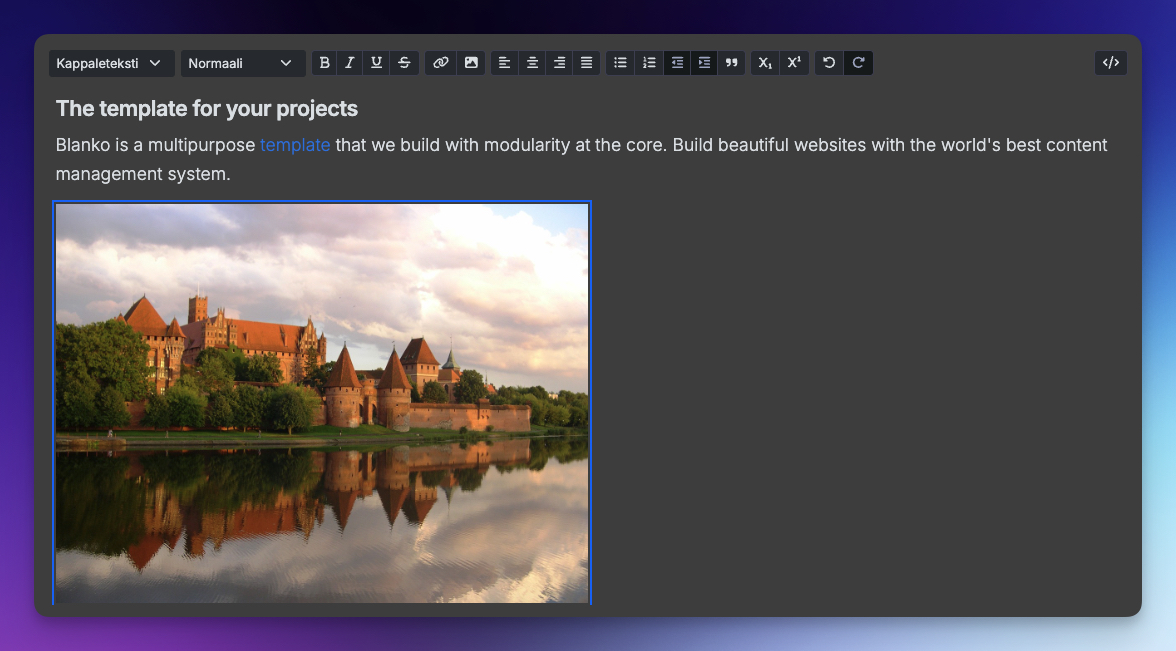Create a numbered list
This screenshot has width=1176, height=651.
(x=649, y=63)
